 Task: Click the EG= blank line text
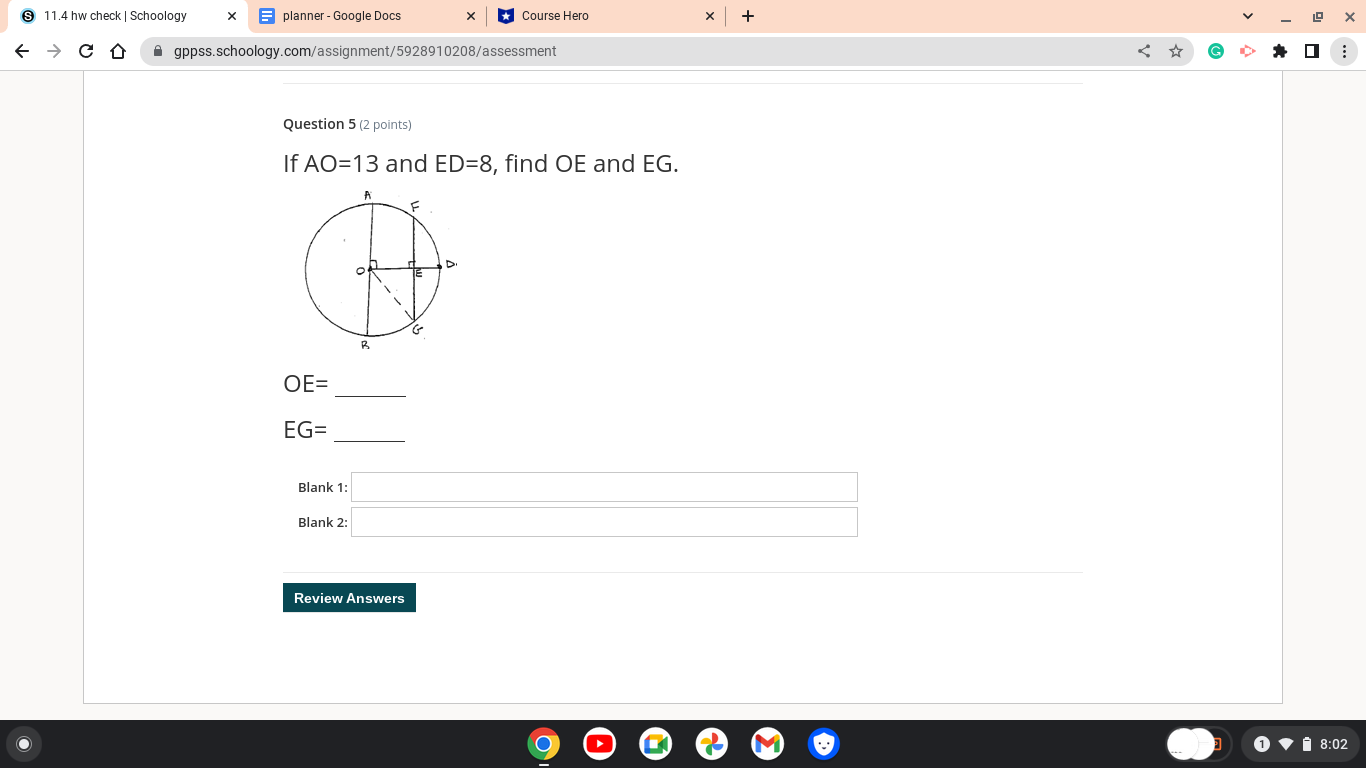tap(344, 430)
